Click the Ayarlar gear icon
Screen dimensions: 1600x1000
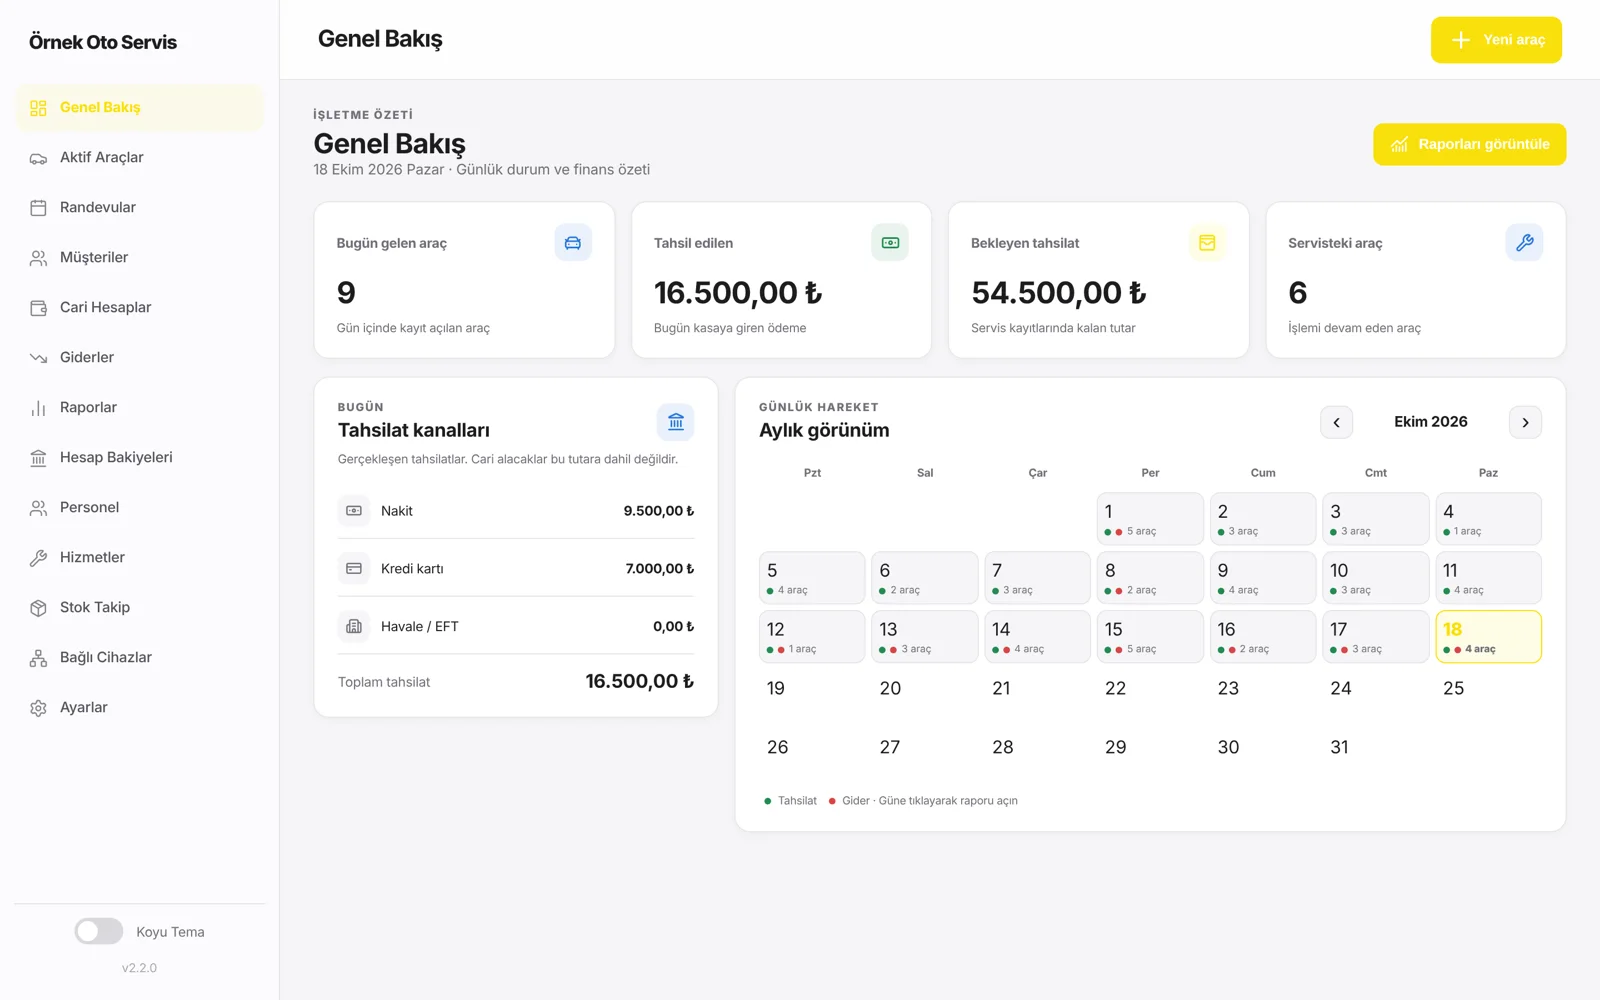(x=38, y=708)
